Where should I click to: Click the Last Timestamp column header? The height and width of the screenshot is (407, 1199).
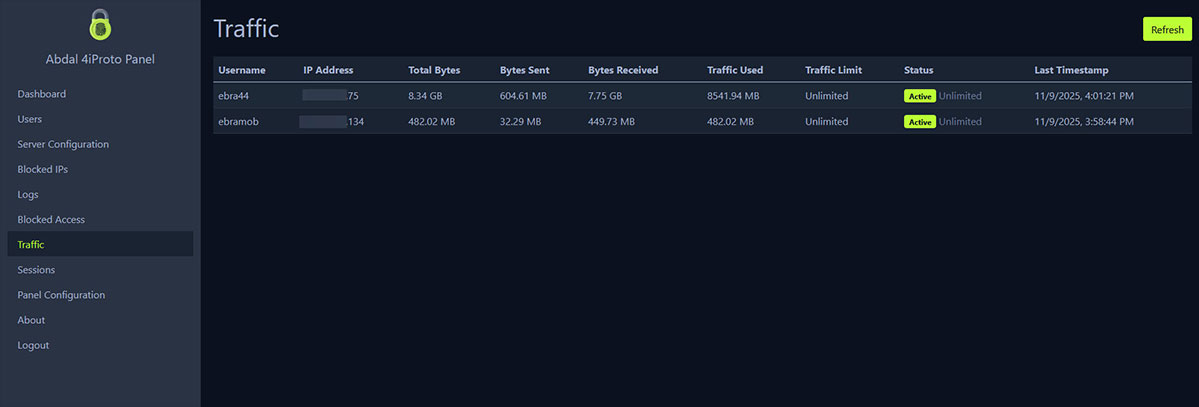click(x=1071, y=70)
